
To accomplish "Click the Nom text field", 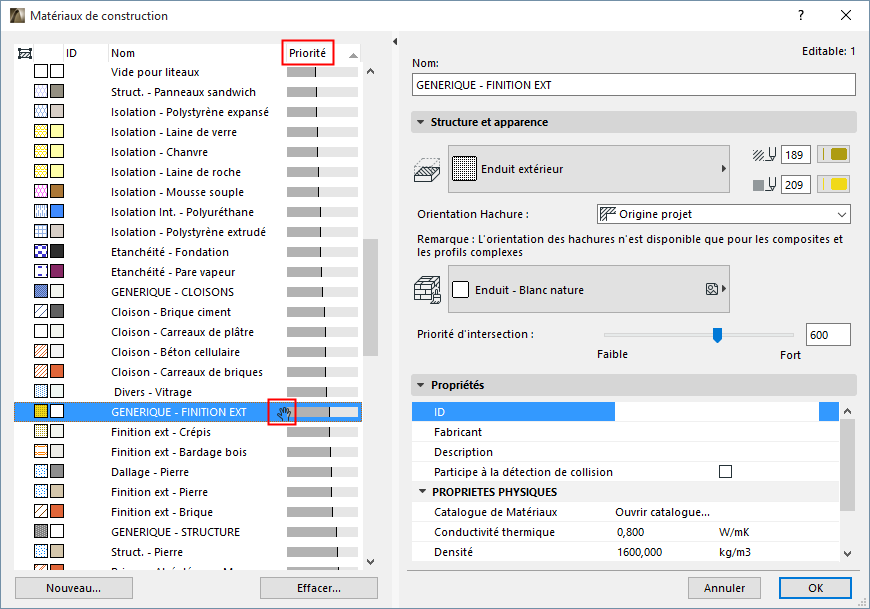I will (x=634, y=85).
